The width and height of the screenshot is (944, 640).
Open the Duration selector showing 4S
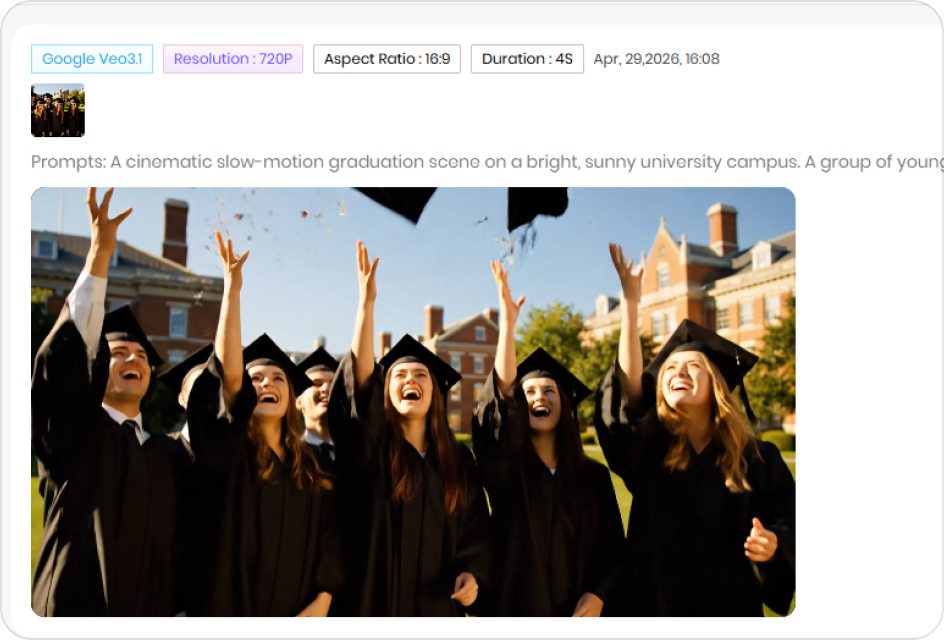click(x=527, y=59)
